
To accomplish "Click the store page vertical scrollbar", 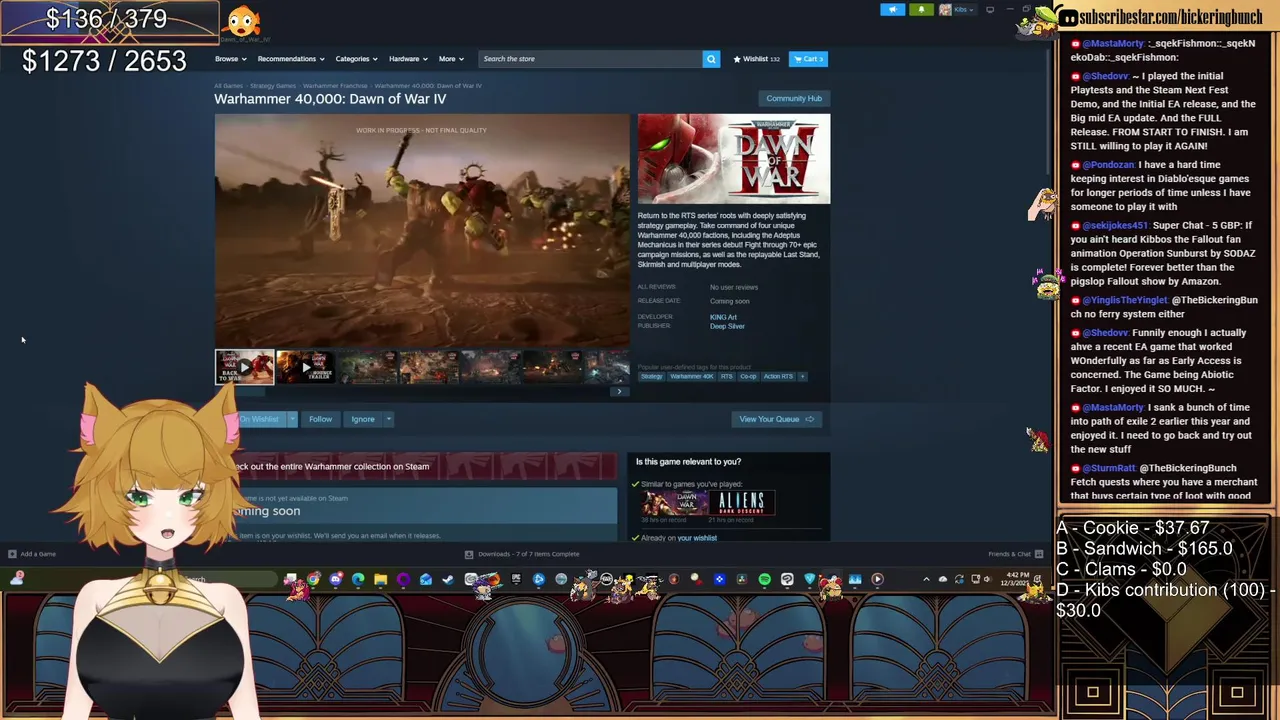I will [1049, 110].
